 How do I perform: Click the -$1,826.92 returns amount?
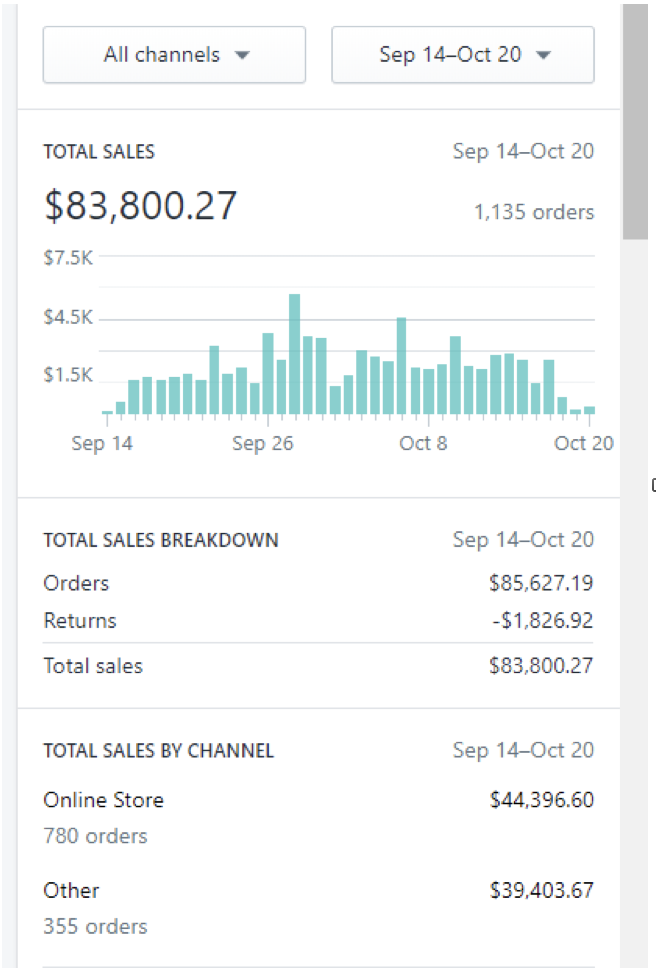coord(542,621)
